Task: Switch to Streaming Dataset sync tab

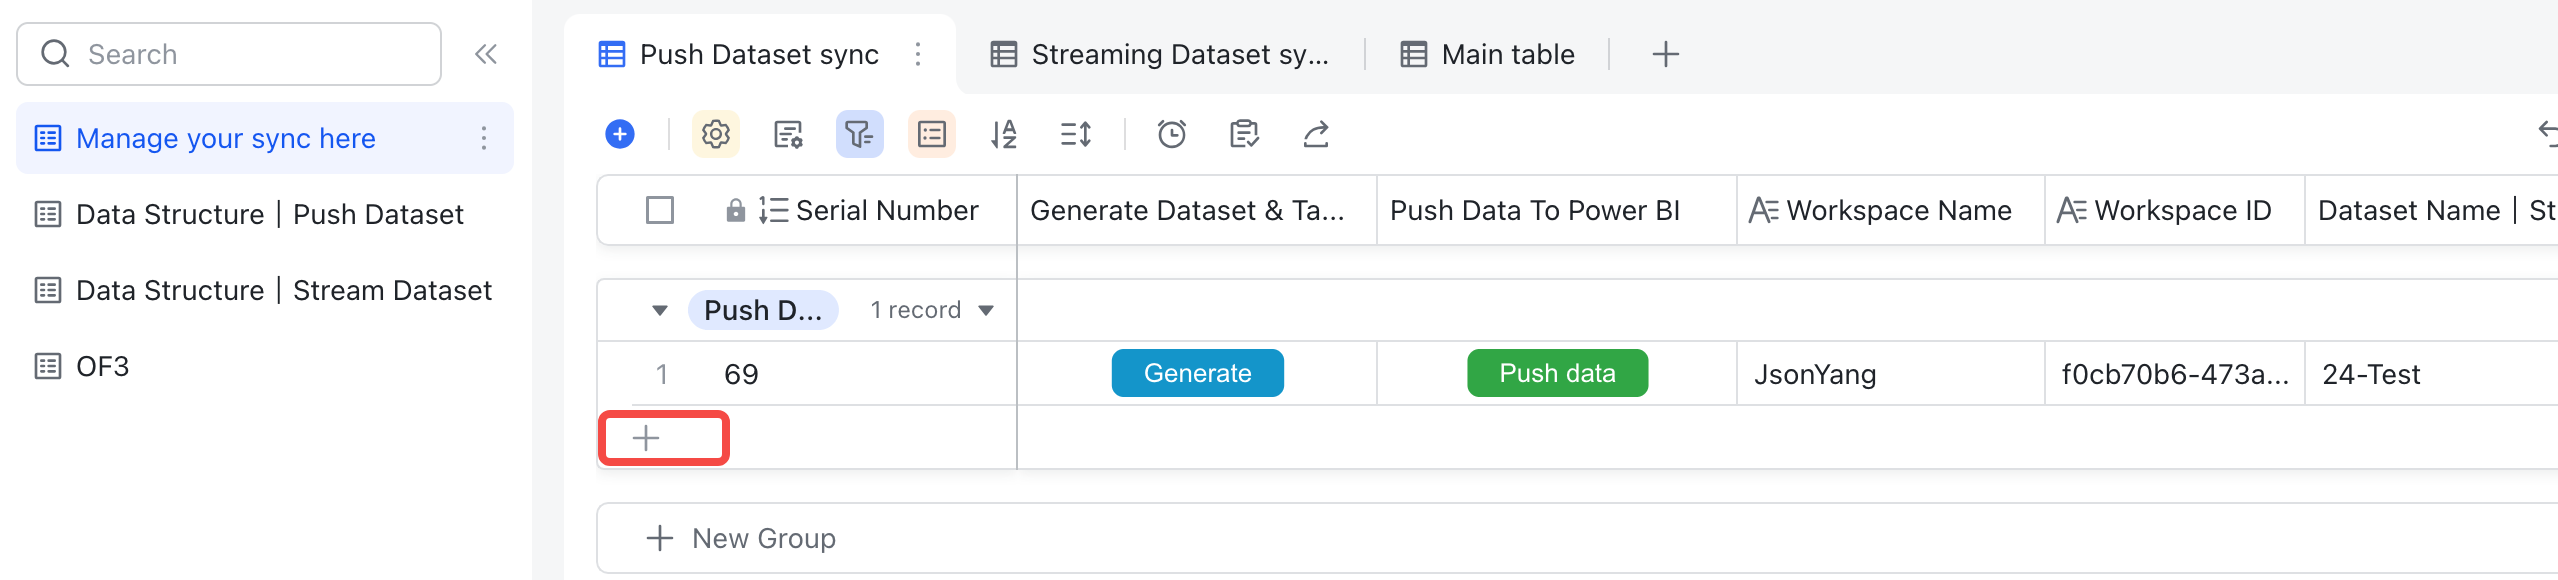Action: point(1160,54)
